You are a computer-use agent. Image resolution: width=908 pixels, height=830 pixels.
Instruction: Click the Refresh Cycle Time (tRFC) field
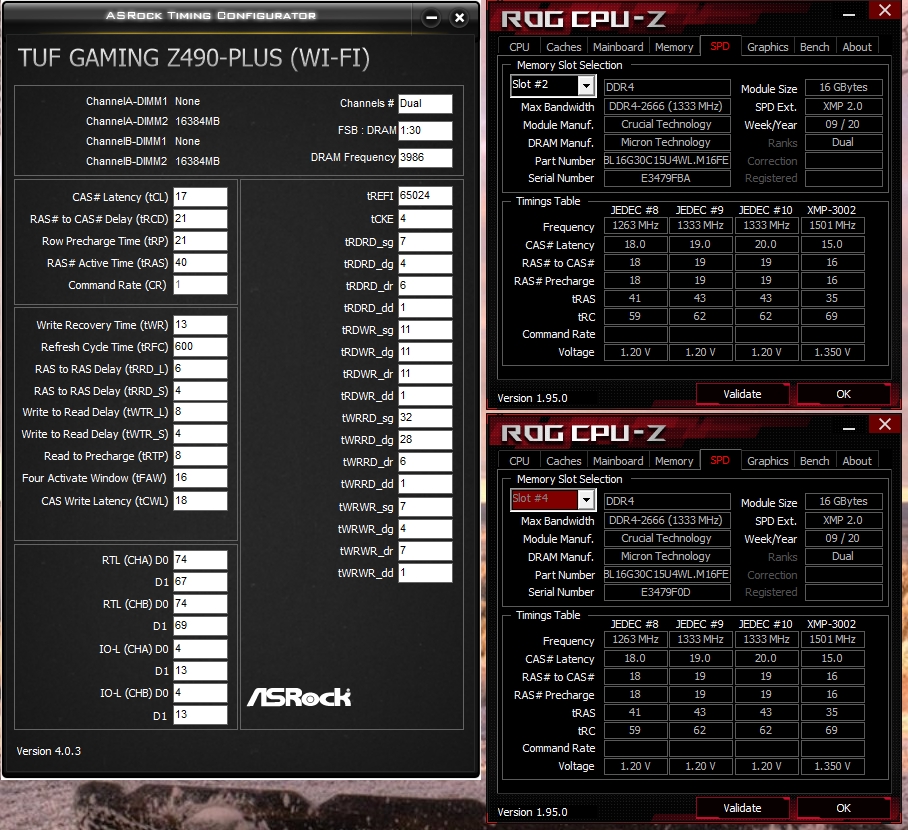click(200, 347)
